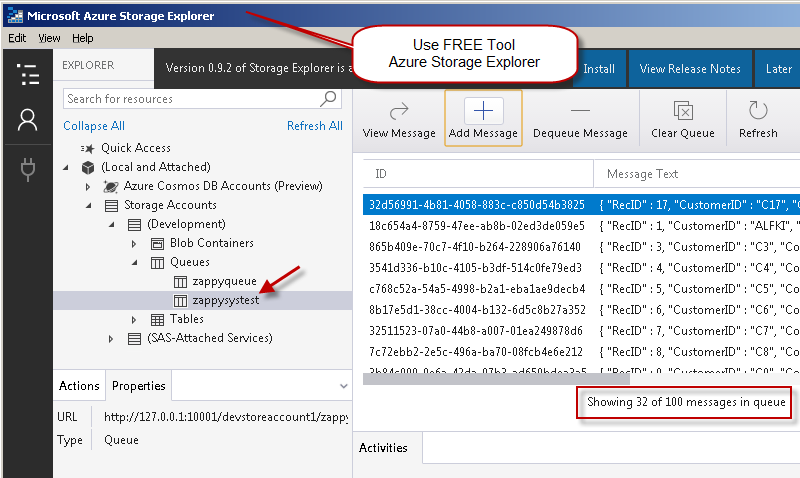Click the View Message arrow icon
This screenshot has width=800, height=478.
[399, 111]
